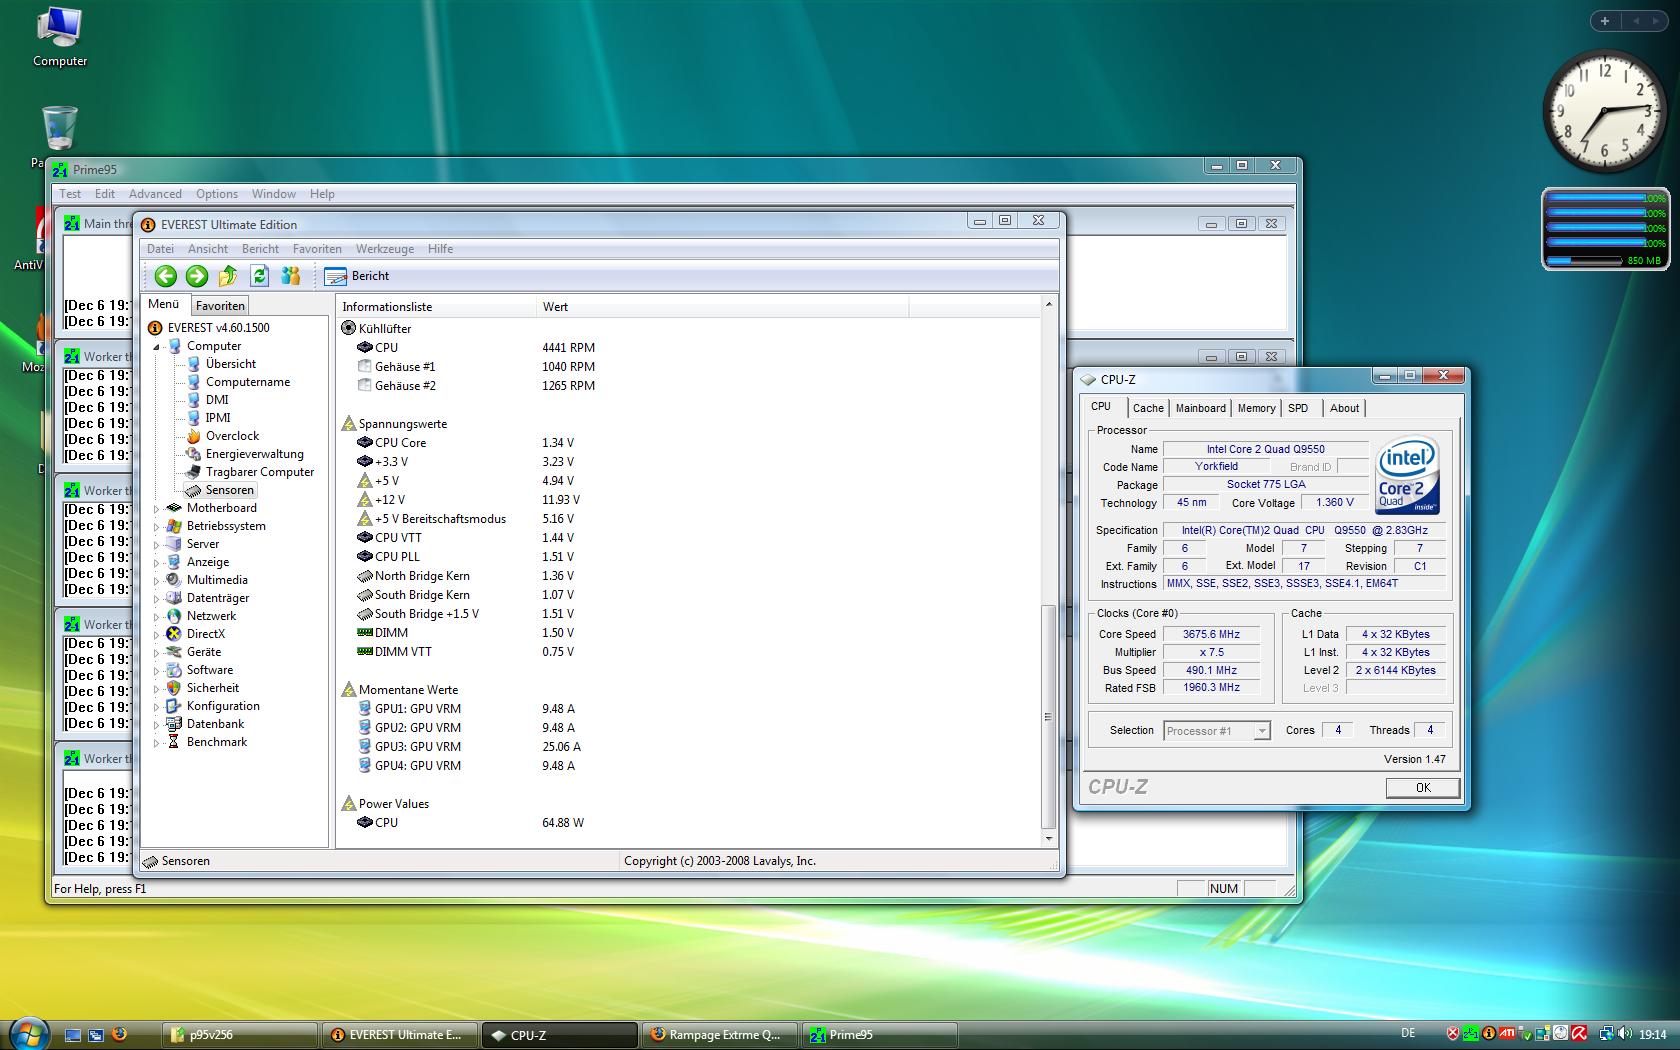The image size is (1680, 1050).
Task: Click the Start orb on the taskbar
Action: pos(27,1033)
